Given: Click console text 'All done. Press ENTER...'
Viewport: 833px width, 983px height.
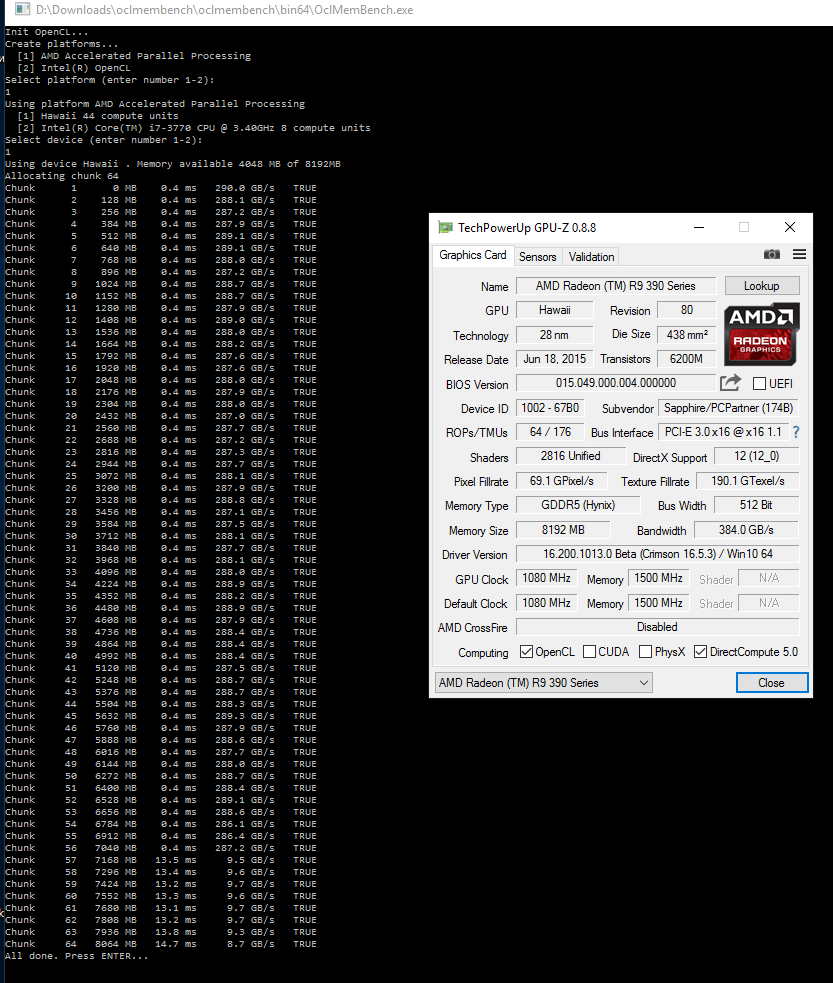Looking at the screenshot, I should [x=76, y=956].
